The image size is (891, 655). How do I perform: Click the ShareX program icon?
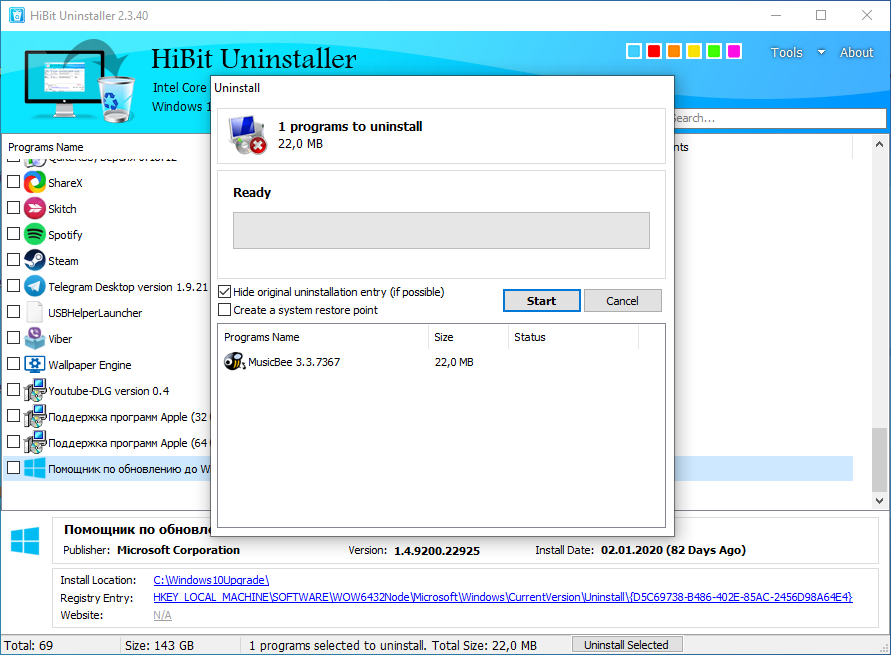pos(35,182)
